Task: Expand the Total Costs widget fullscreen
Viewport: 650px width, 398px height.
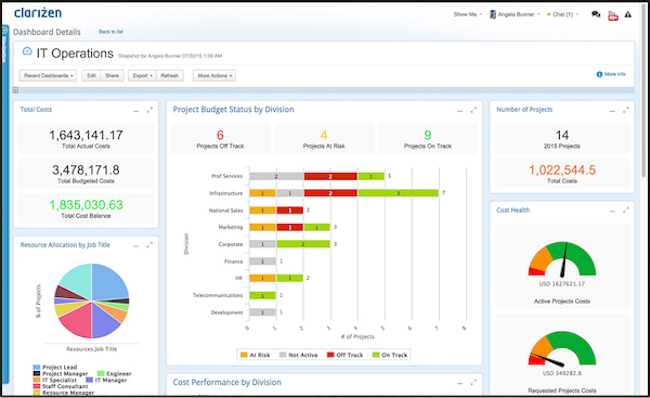Action: click(x=150, y=110)
